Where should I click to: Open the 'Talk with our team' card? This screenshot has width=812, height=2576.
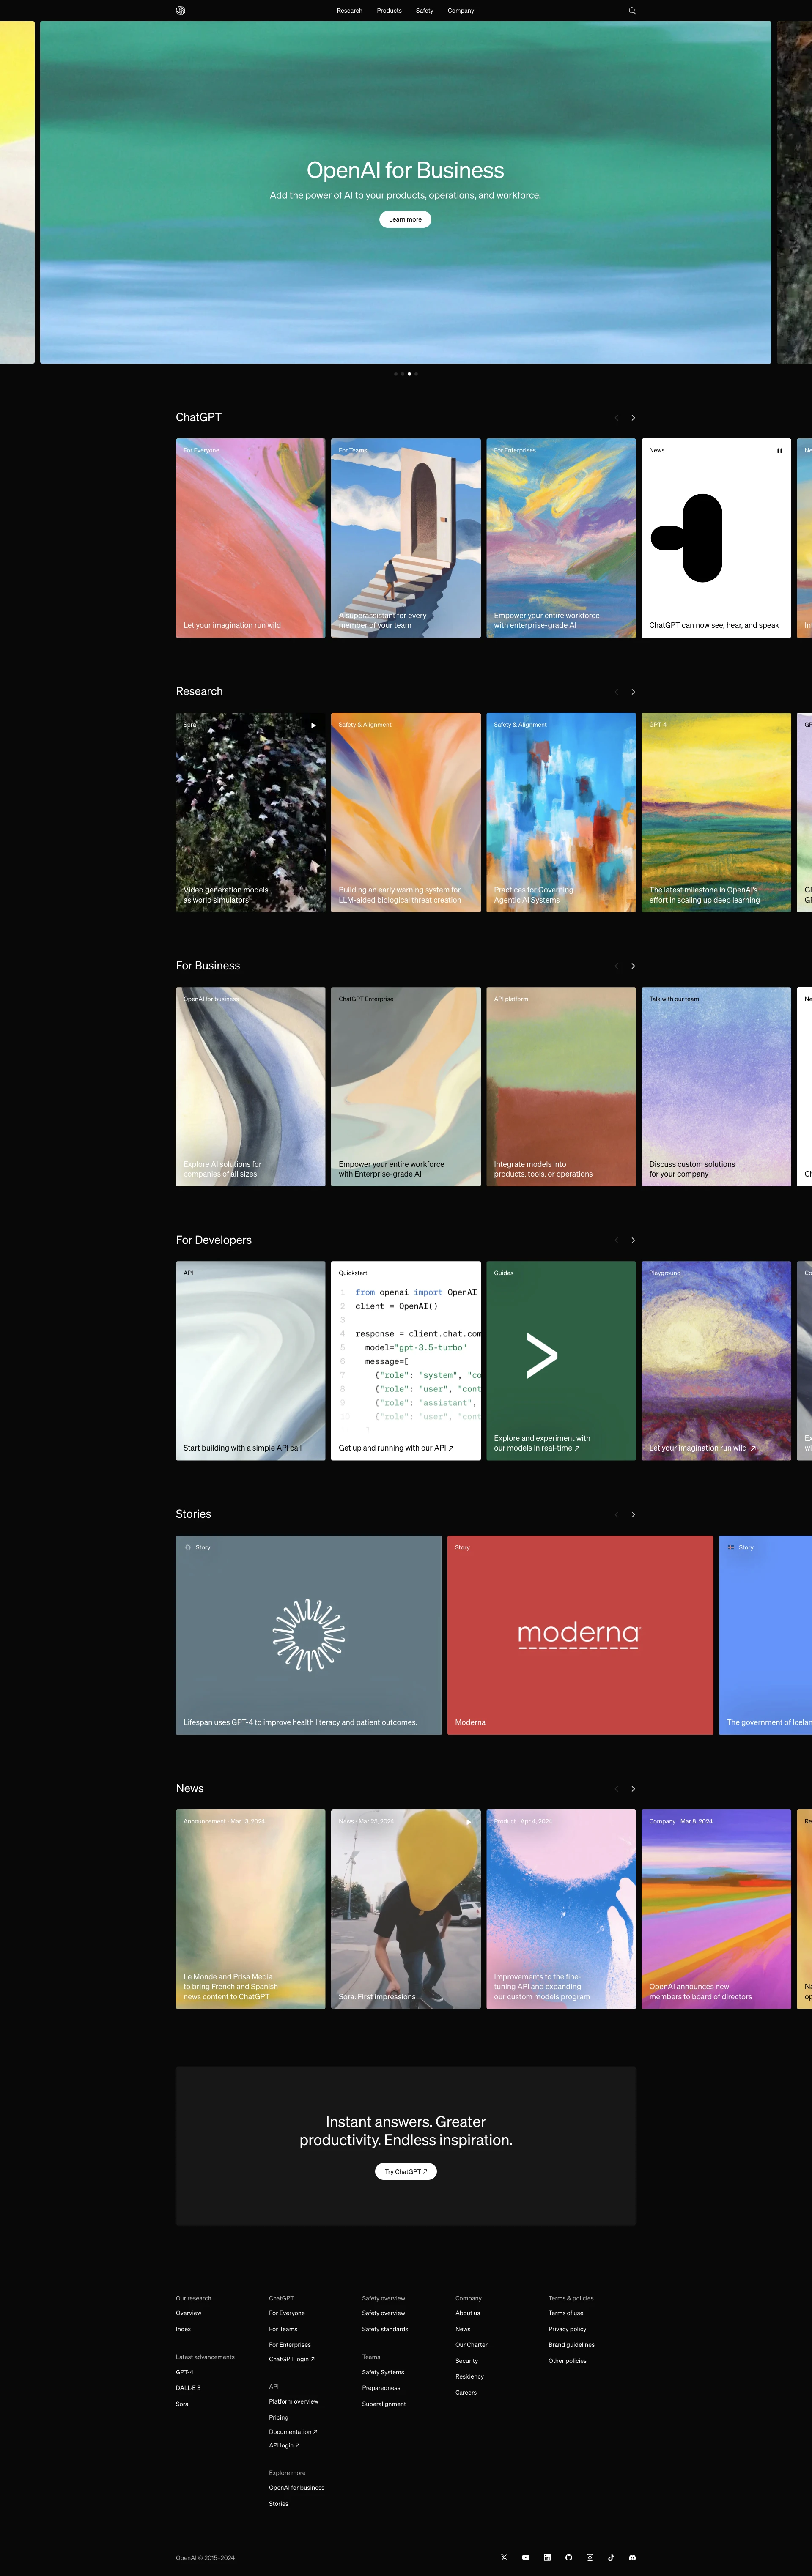point(716,1087)
